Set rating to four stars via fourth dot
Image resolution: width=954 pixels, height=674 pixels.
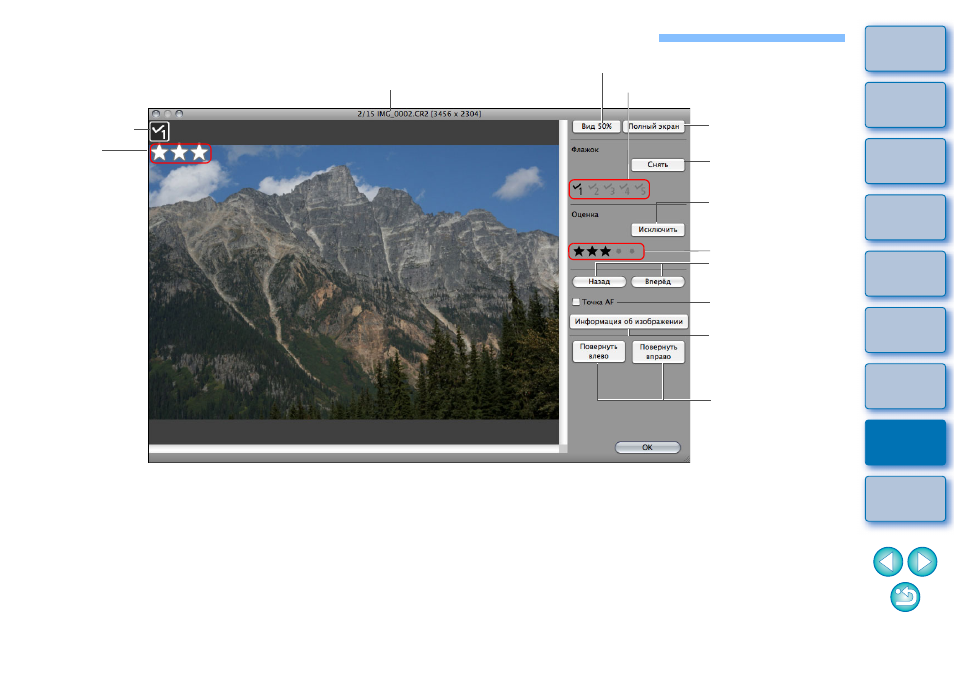click(x=619, y=251)
